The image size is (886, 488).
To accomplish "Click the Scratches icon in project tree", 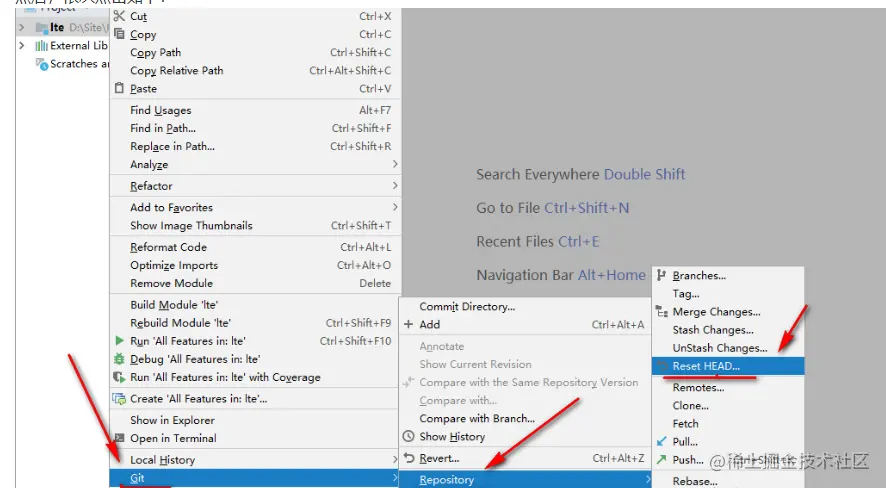I will pos(42,64).
